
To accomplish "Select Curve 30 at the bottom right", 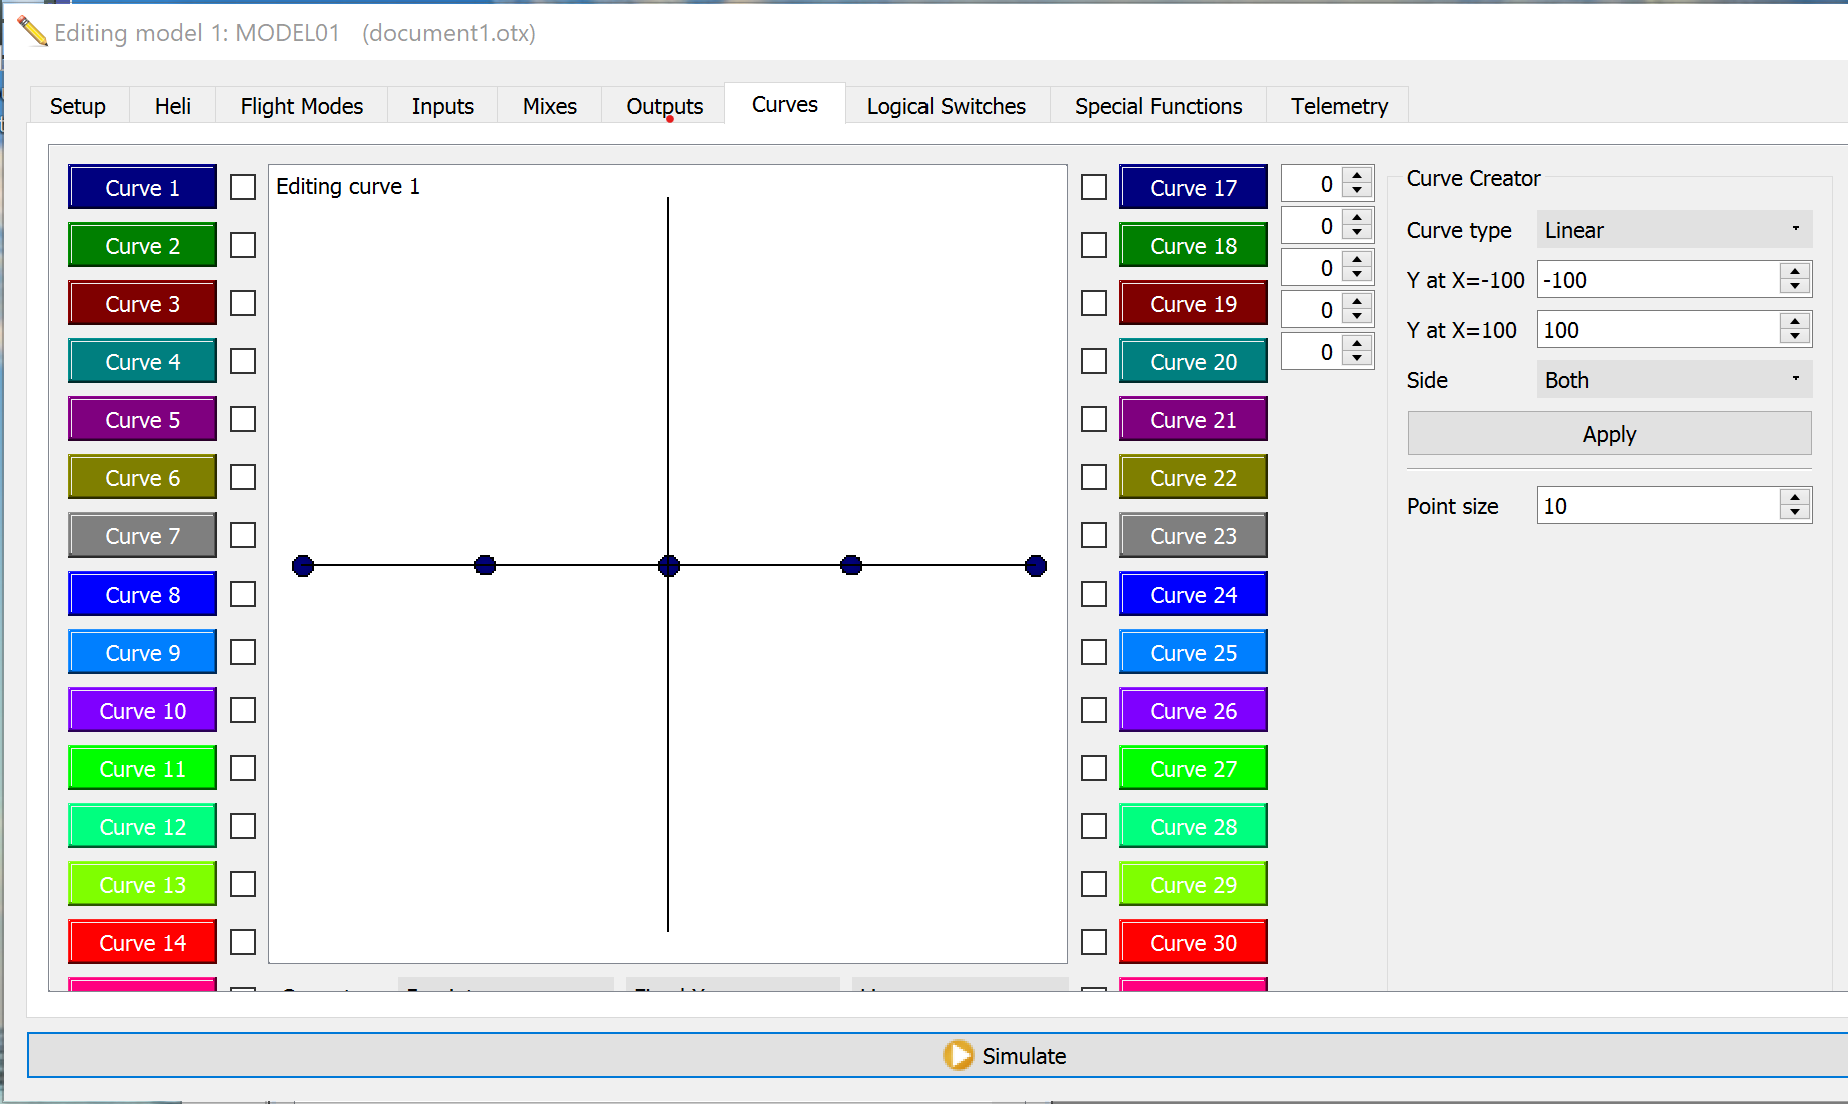I will pyautogui.click(x=1192, y=942).
